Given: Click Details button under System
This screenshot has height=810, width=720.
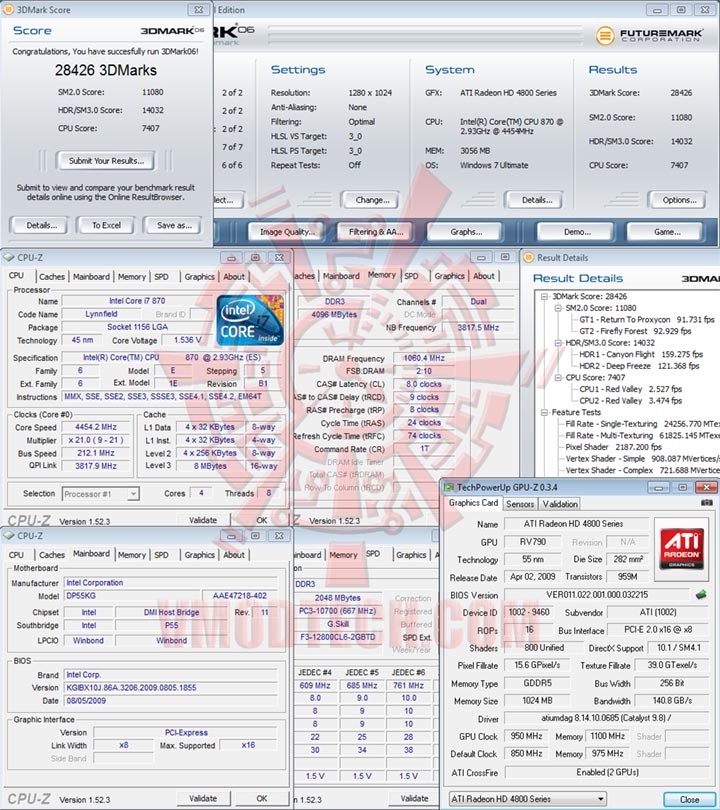Looking at the screenshot, I should pyautogui.click(x=536, y=200).
